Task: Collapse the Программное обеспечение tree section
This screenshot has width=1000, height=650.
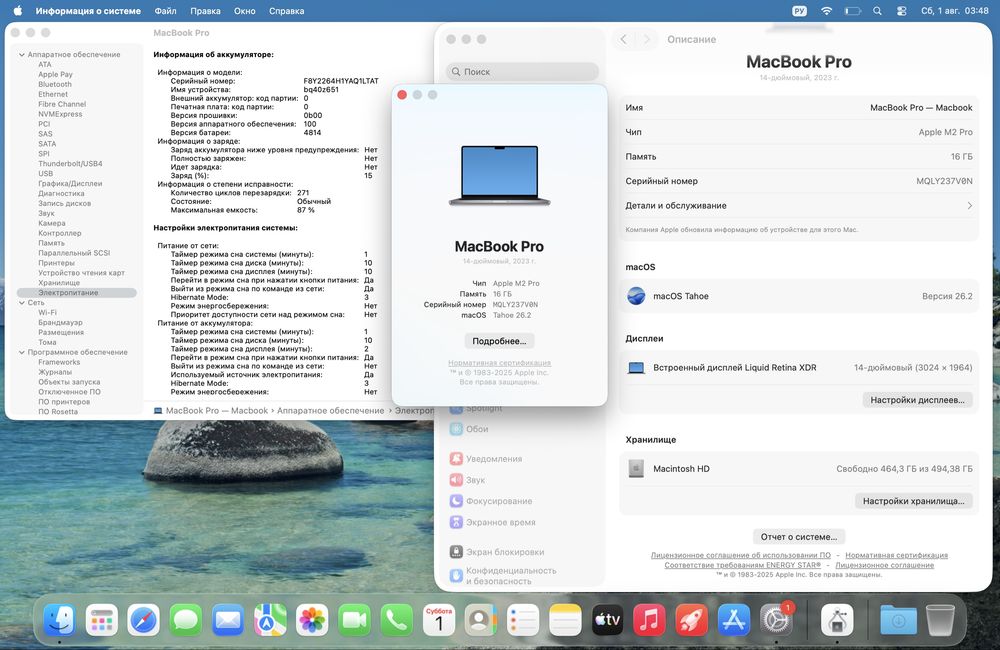Action: [x=22, y=352]
